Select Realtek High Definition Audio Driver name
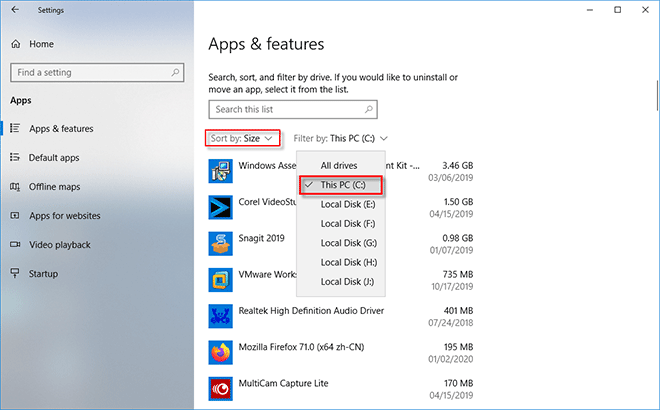The height and width of the screenshot is (410, 660). tap(311, 311)
